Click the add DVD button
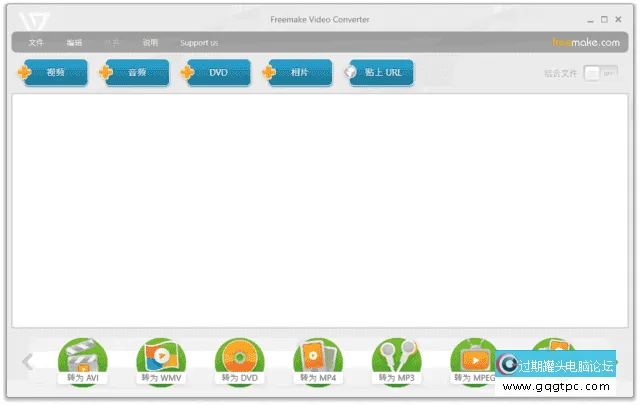 pos(216,73)
